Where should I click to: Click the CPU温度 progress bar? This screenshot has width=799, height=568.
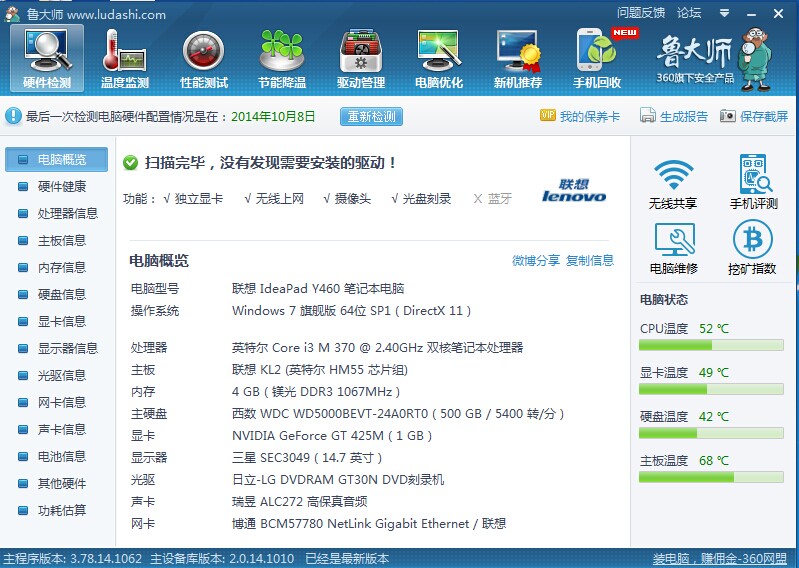pyautogui.click(x=711, y=345)
